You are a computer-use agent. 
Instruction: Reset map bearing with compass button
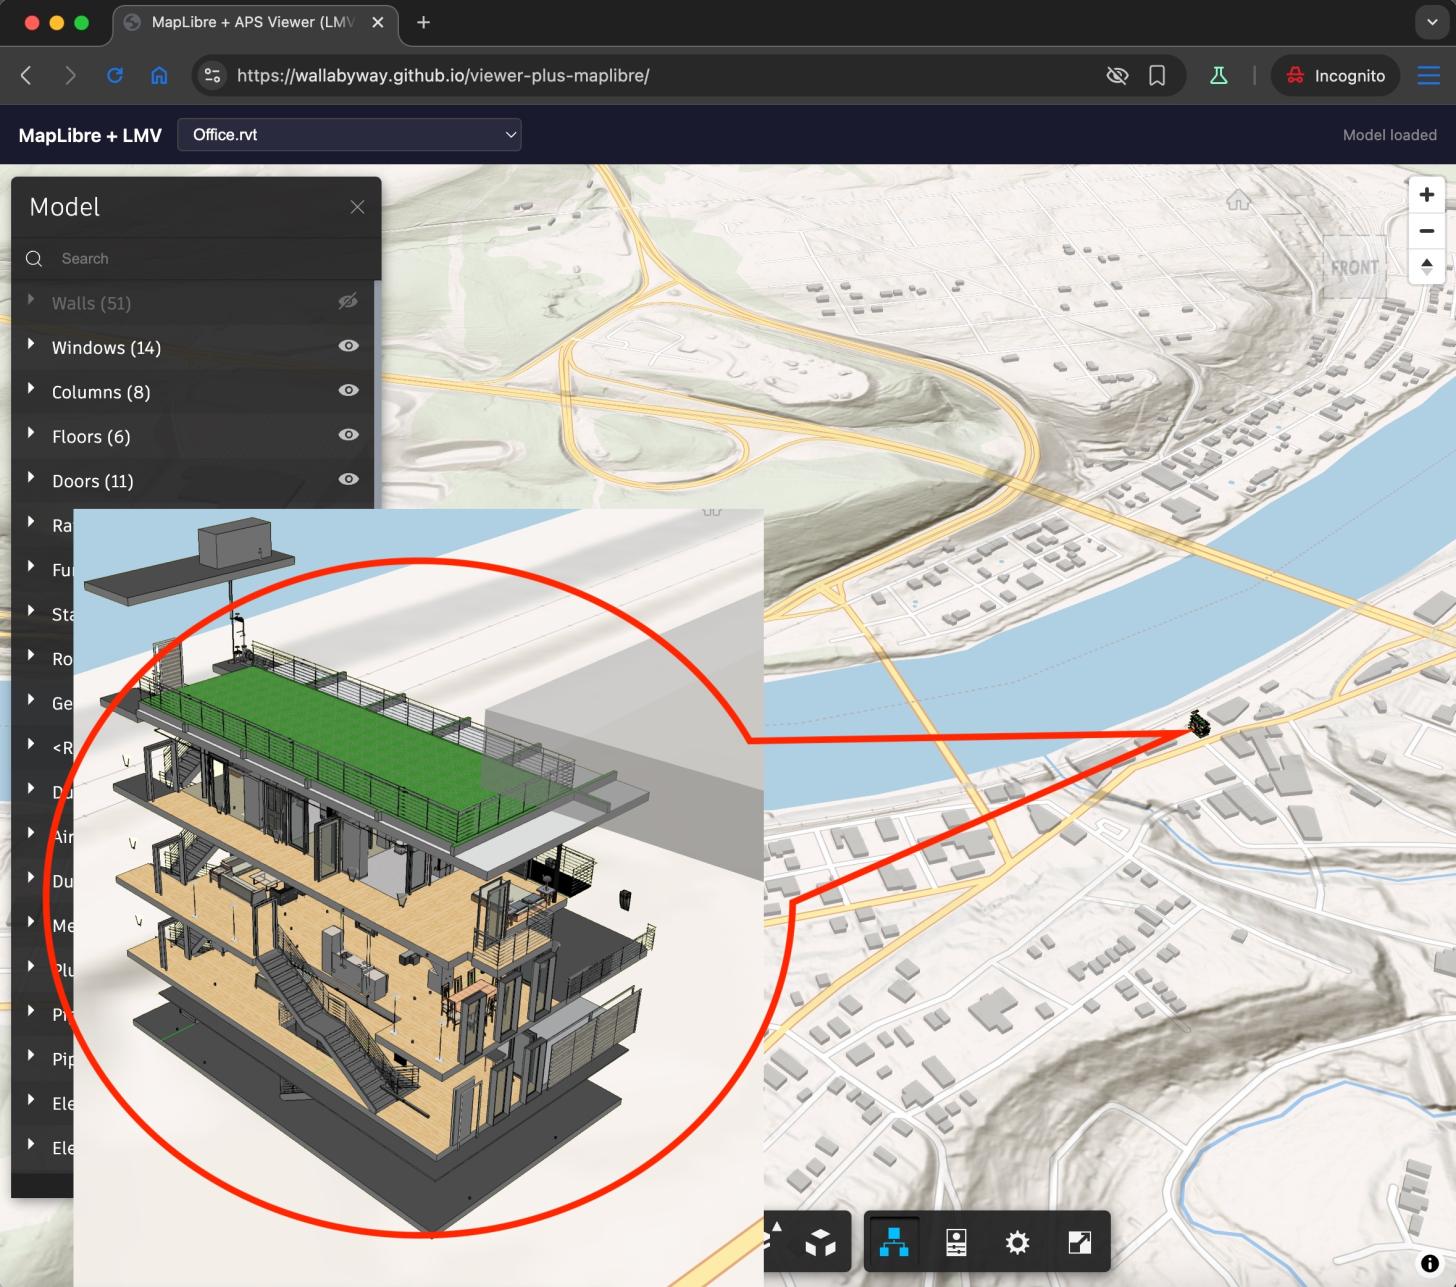tap(1426, 267)
